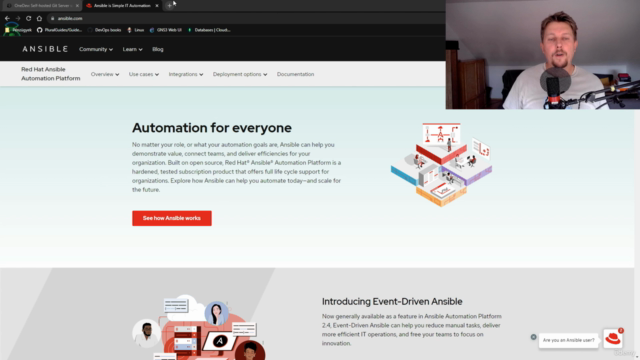Open the browser home icon

tap(39, 18)
